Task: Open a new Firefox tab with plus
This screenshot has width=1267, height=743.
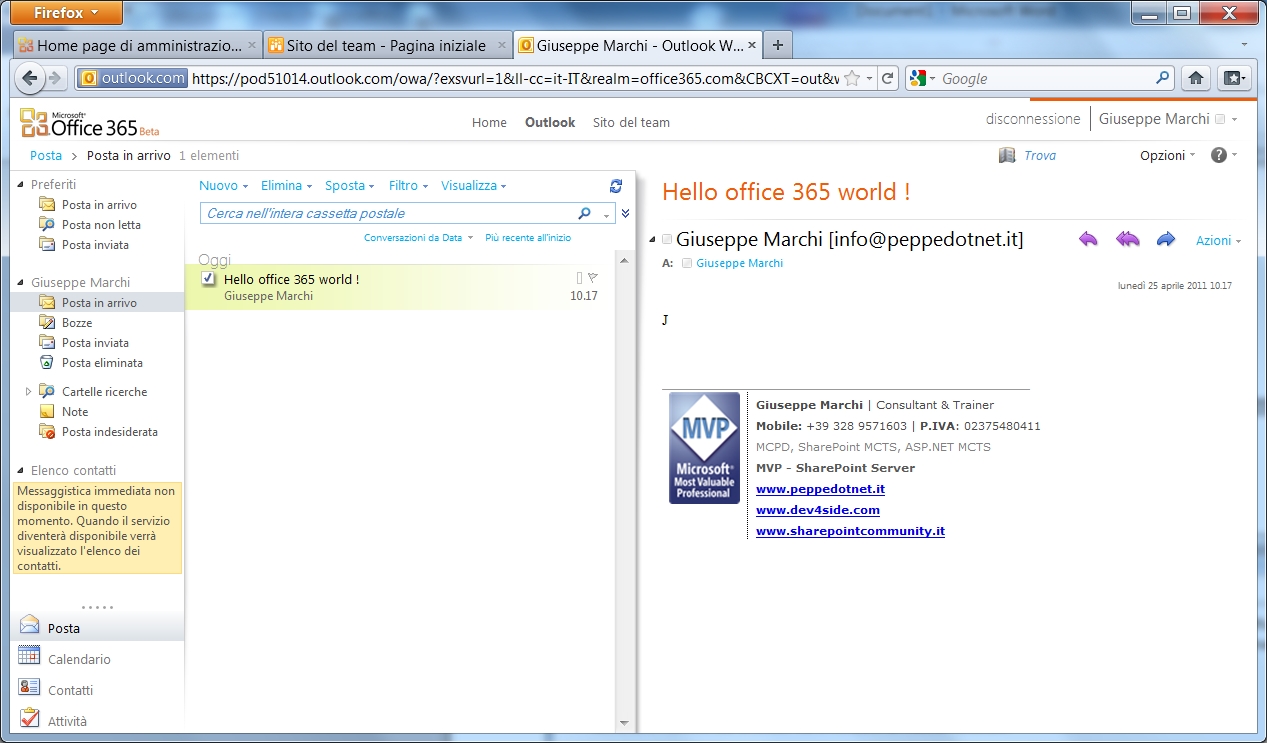Action: [x=777, y=45]
